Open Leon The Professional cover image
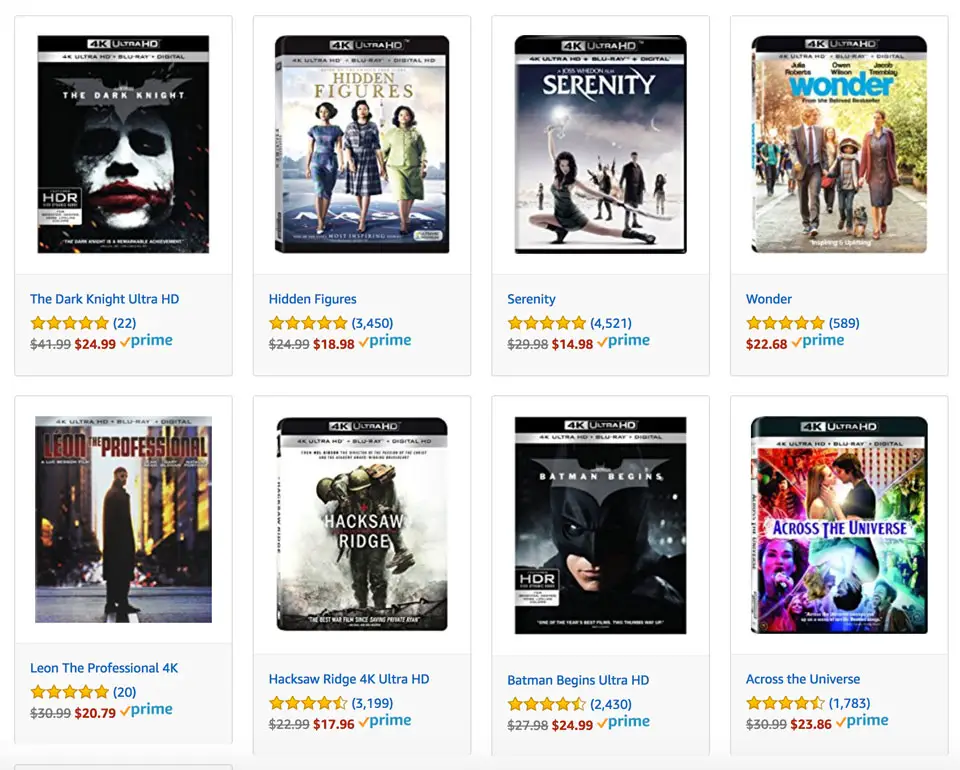 coord(123,519)
